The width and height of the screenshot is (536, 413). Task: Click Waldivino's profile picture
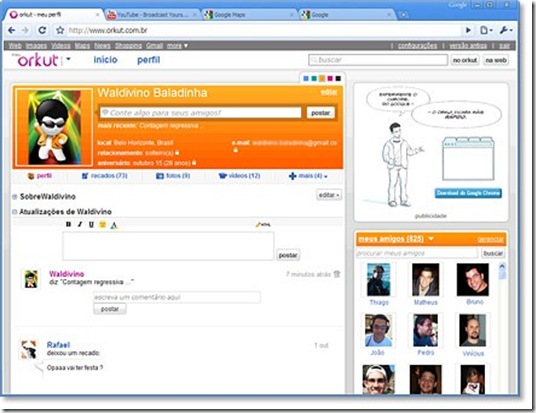(x=54, y=127)
